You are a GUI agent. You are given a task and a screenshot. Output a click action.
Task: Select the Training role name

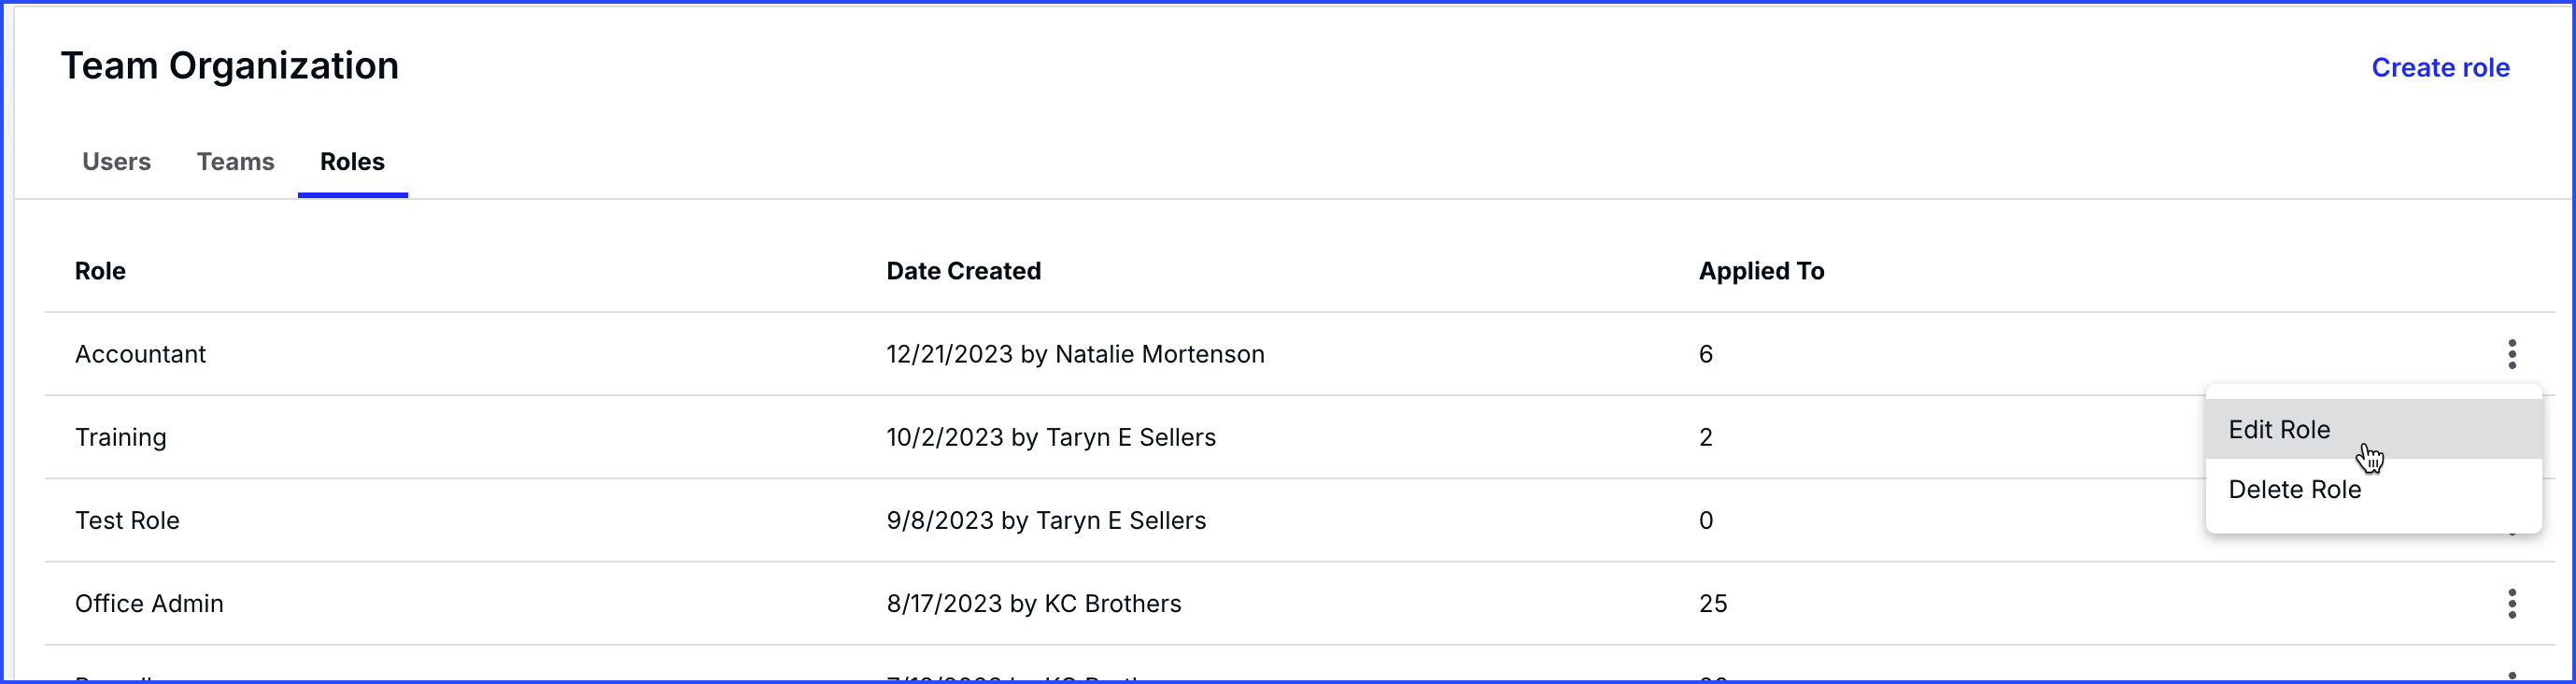(121, 437)
